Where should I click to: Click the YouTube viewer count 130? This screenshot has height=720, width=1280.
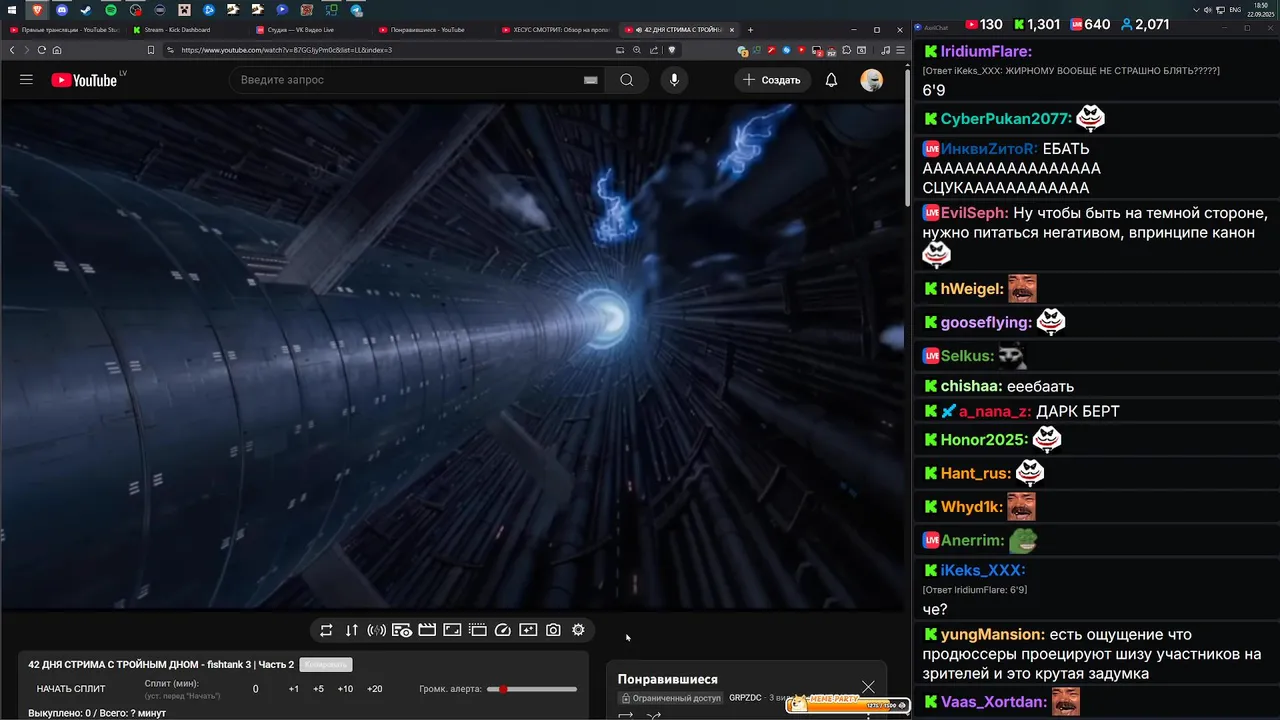click(x=984, y=24)
